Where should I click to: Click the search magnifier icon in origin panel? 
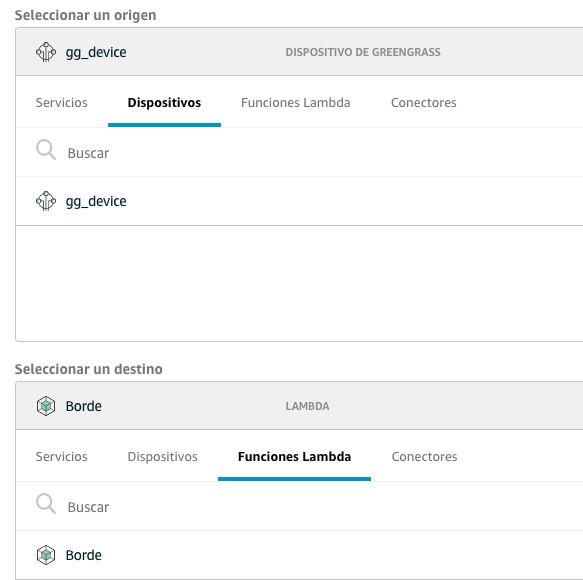pyautogui.click(x=46, y=150)
